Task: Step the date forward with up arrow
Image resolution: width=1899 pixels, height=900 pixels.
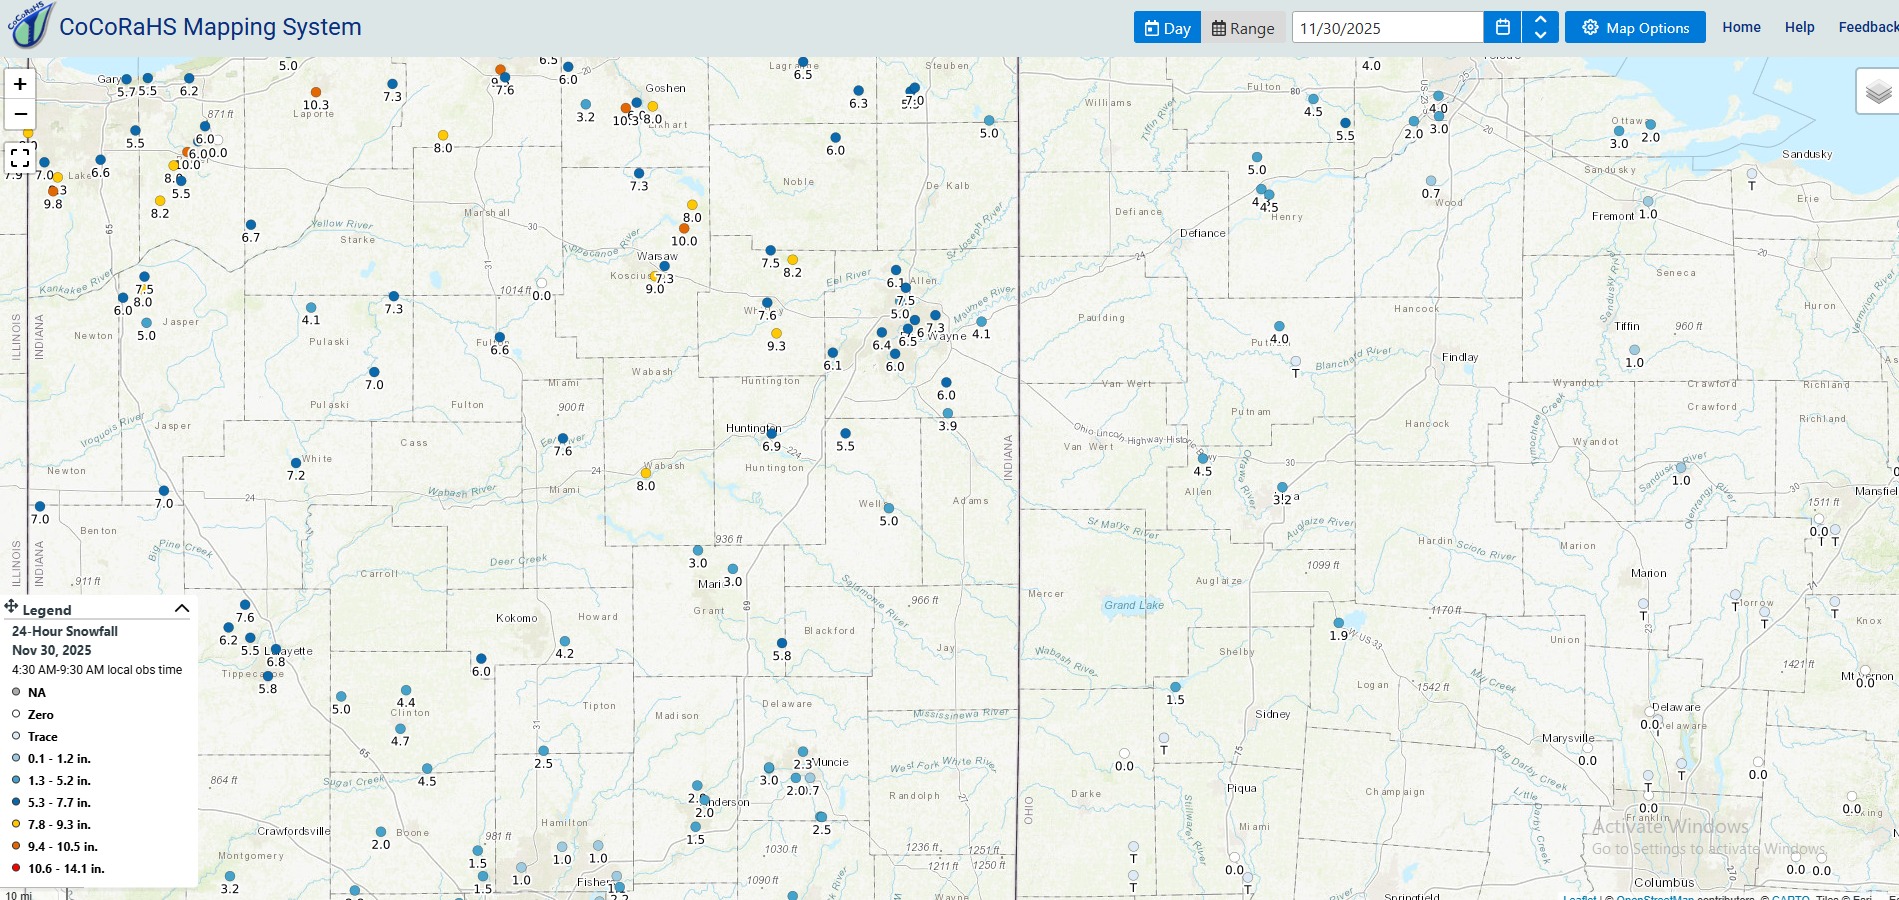Action: click(1540, 20)
